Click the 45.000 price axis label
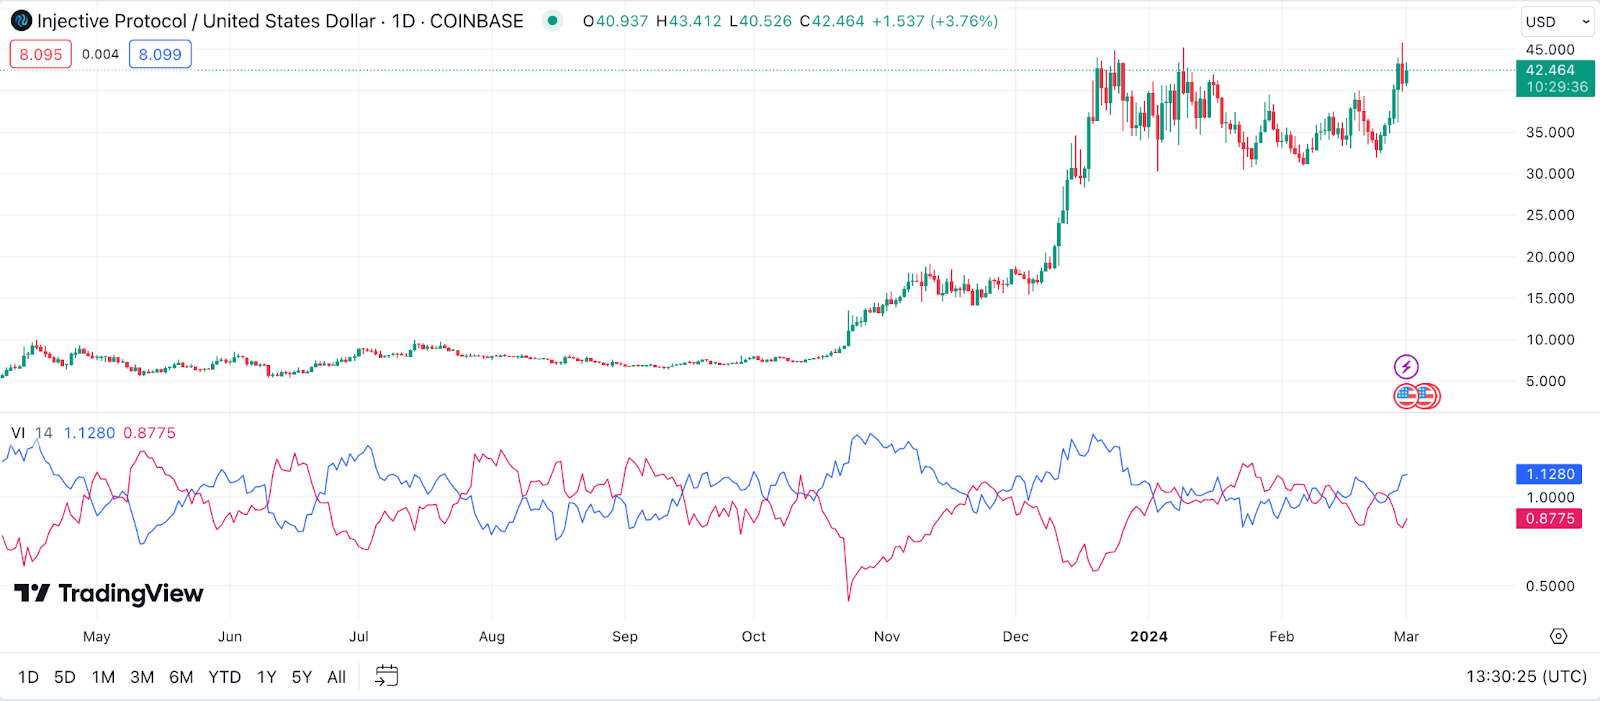This screenshot has width=1600, height=701. click(1550, 49)
